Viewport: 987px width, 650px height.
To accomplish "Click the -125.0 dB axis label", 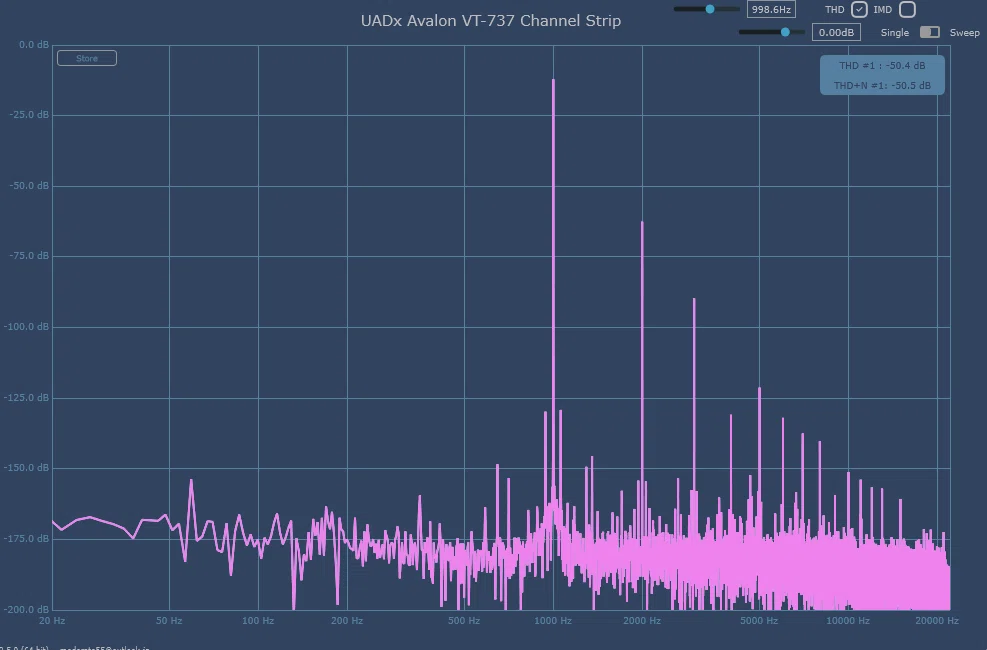I will 26,398.
